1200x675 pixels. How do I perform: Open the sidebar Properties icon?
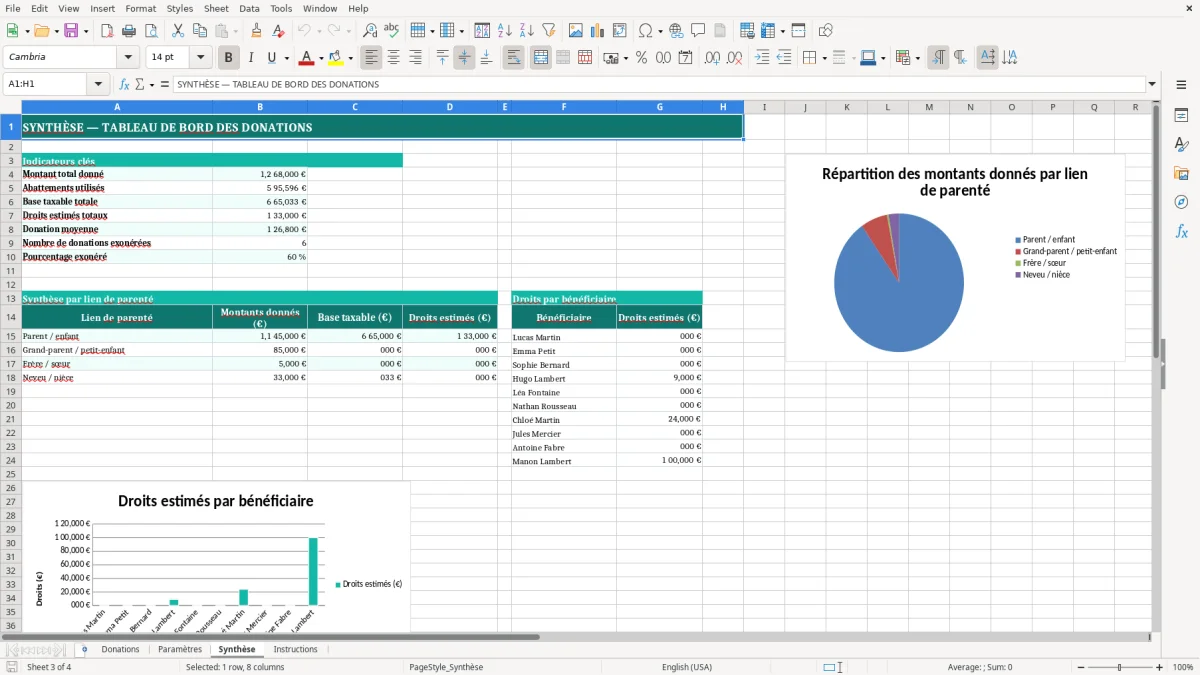point(1181,115)
